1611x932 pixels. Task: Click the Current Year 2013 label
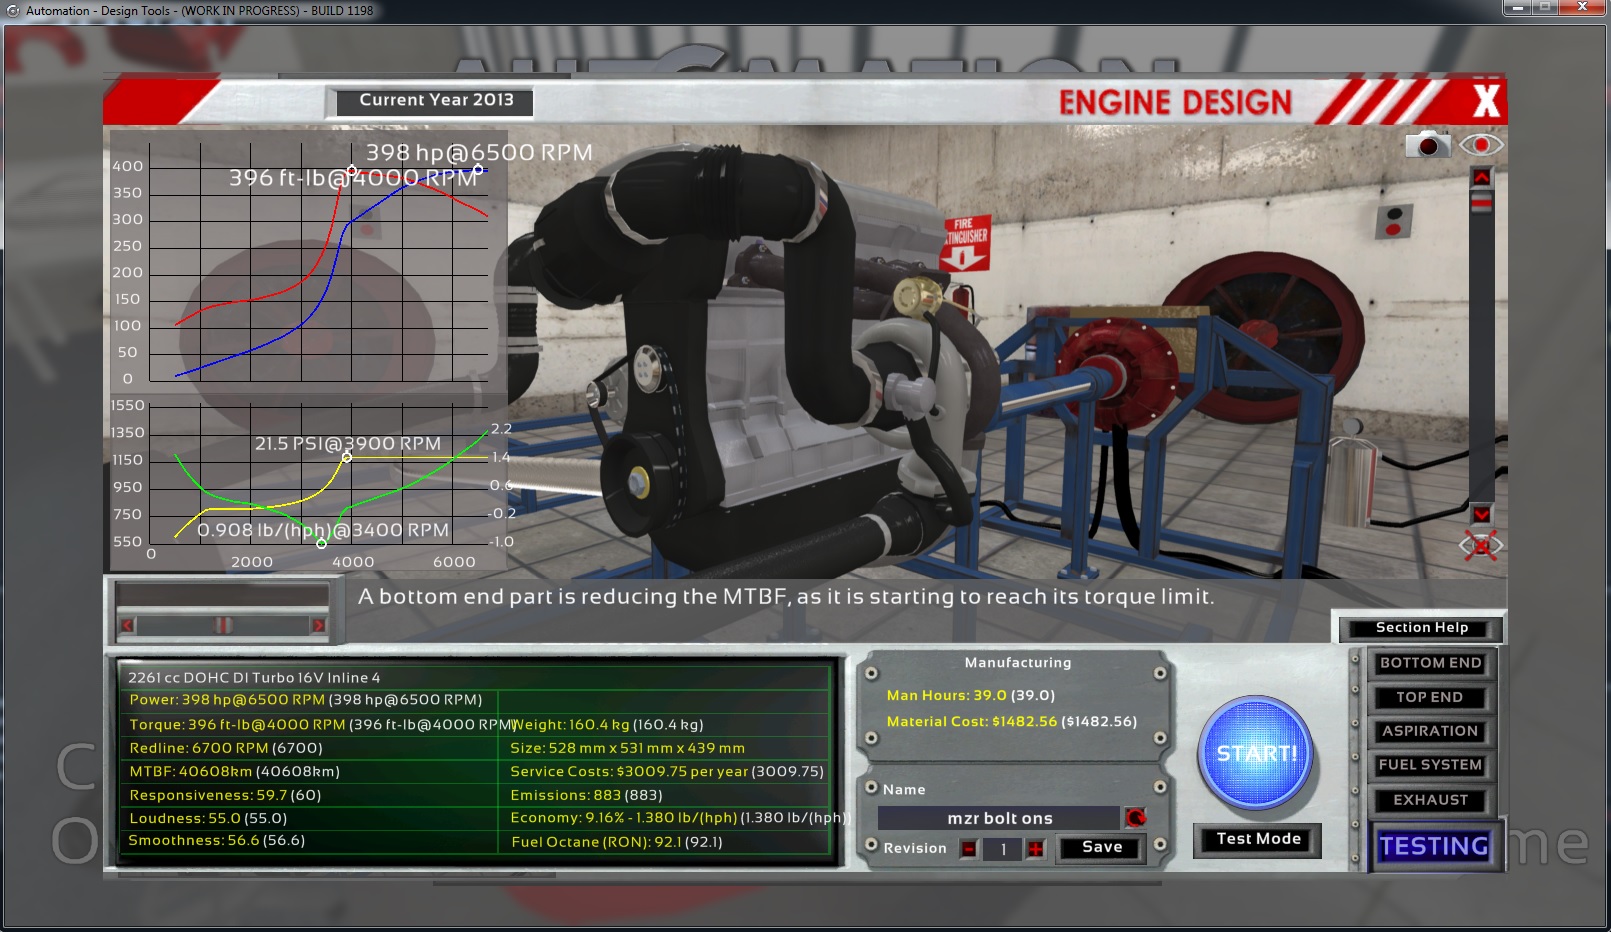point(436,100)
